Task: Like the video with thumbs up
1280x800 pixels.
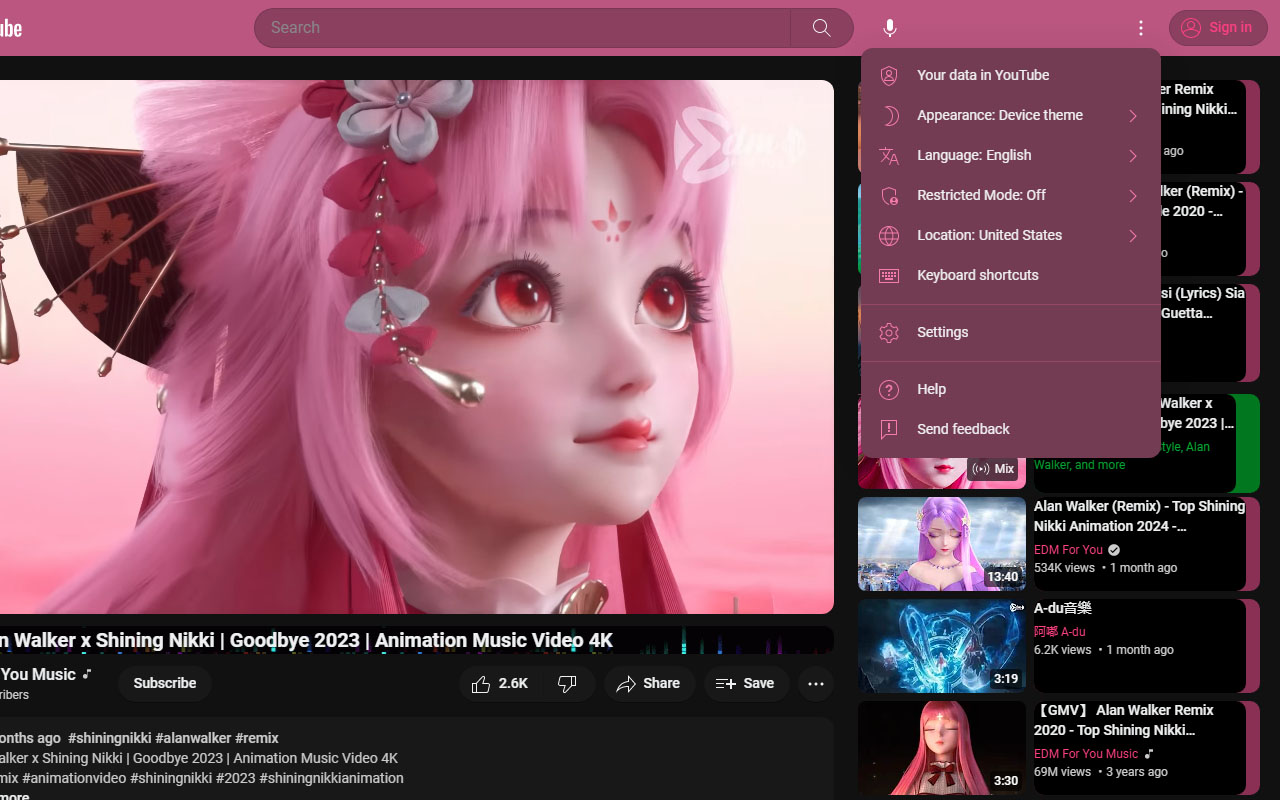Action: tap(500, 684)
